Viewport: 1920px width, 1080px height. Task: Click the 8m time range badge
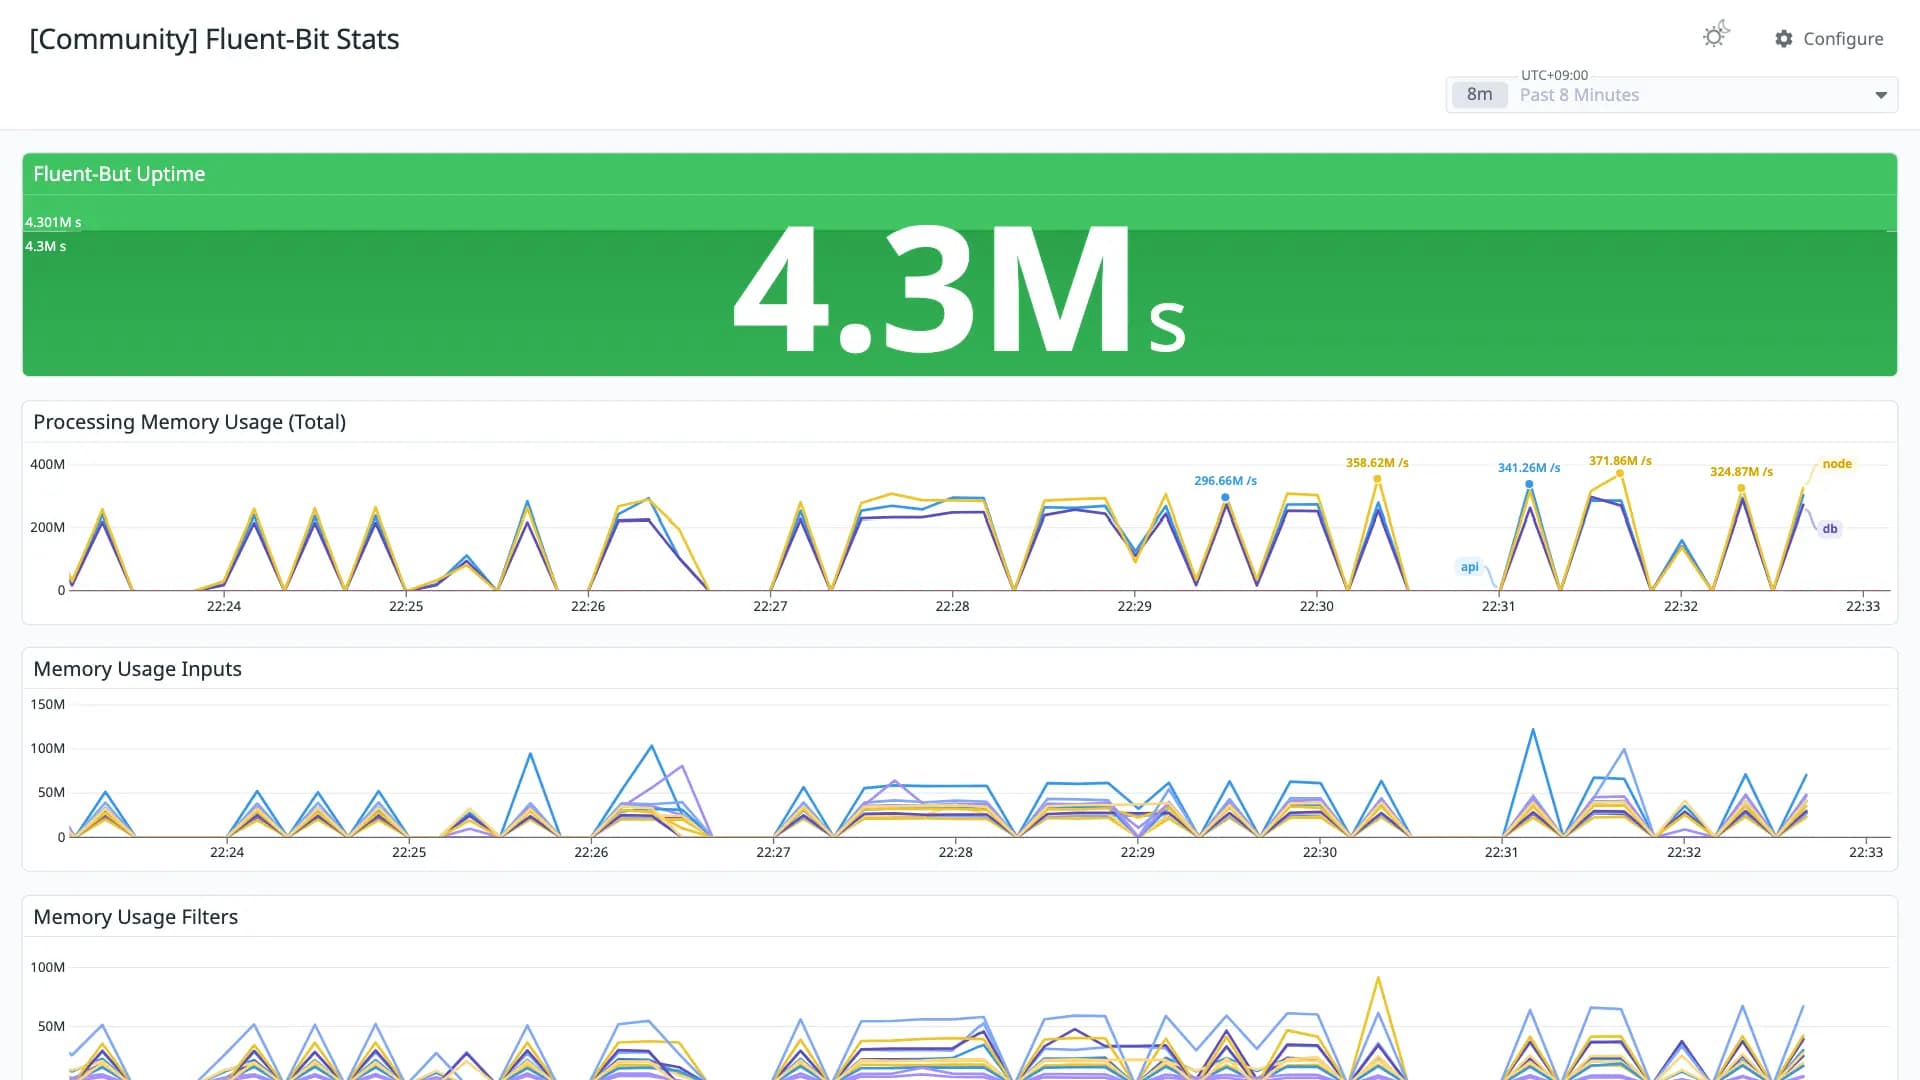coord(1480,94)
